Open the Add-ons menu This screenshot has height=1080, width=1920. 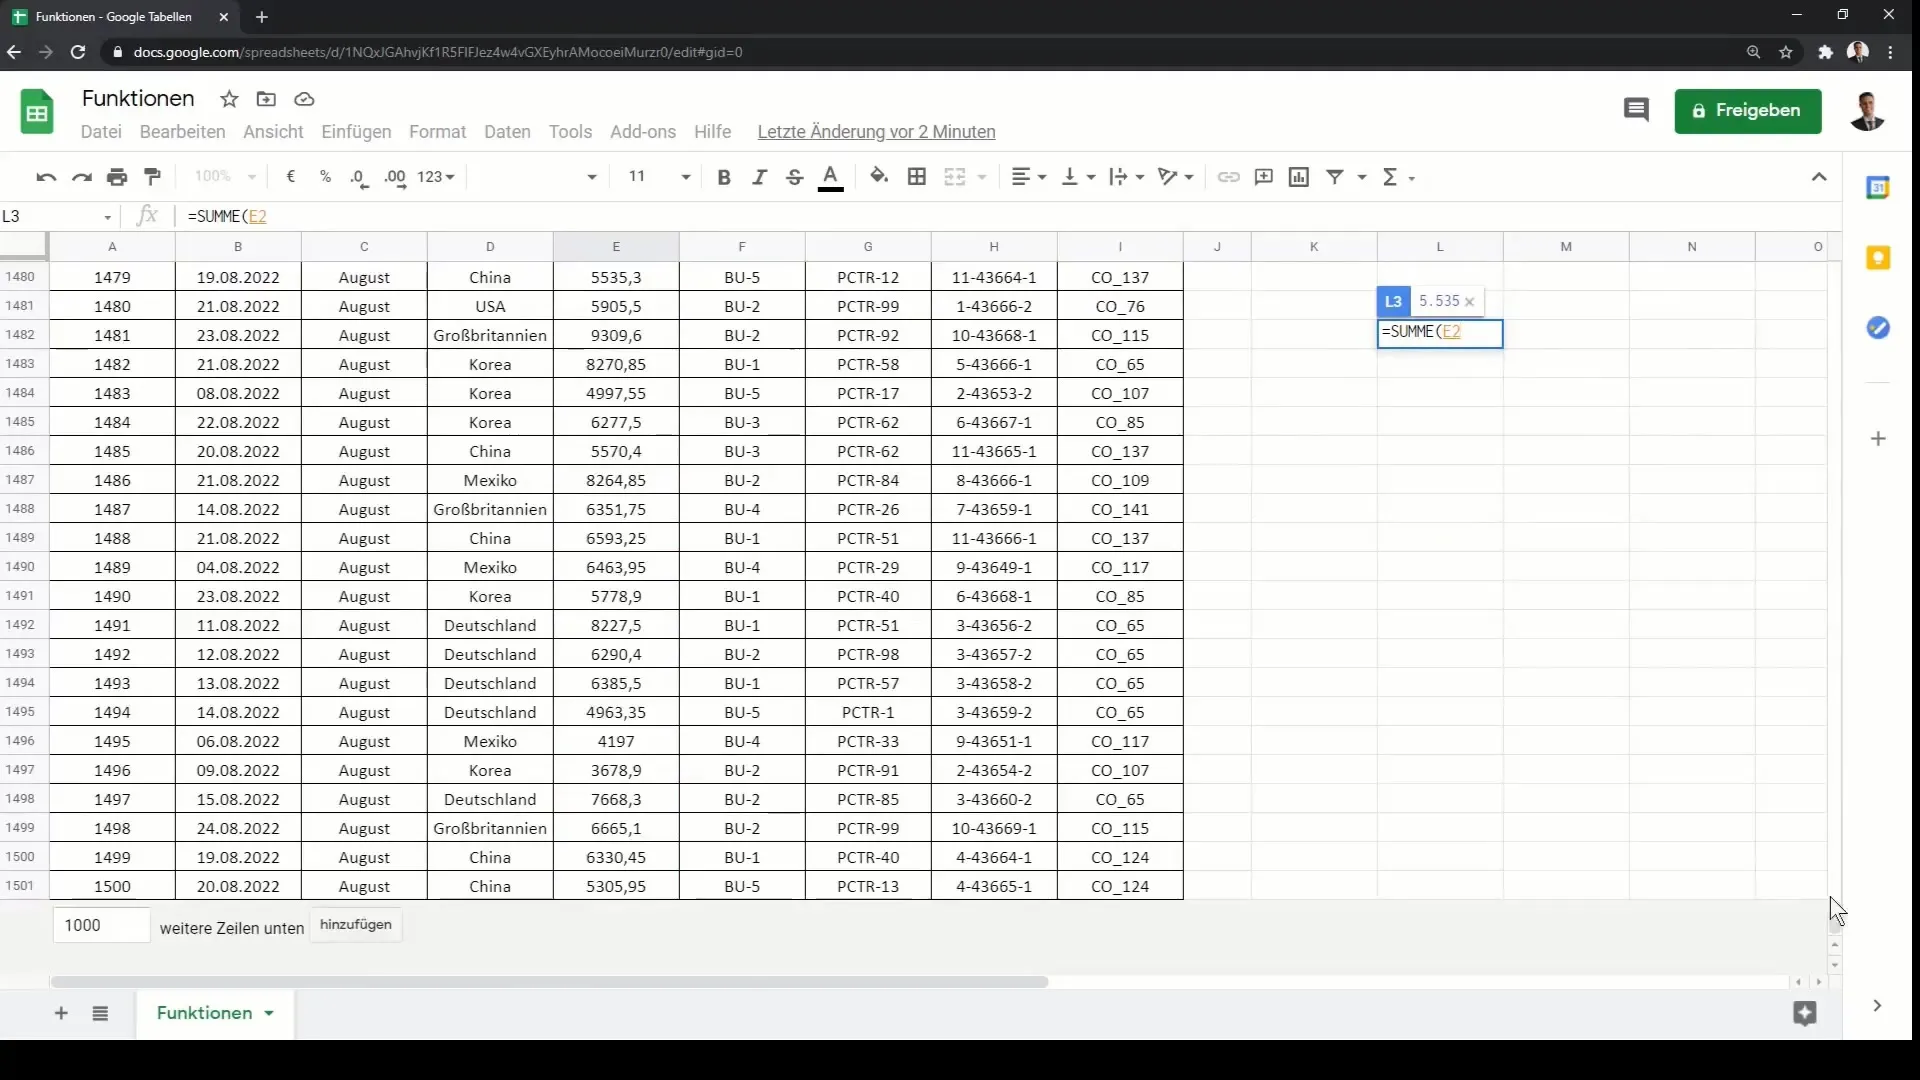pyautogui.click(x=643, y=132)
